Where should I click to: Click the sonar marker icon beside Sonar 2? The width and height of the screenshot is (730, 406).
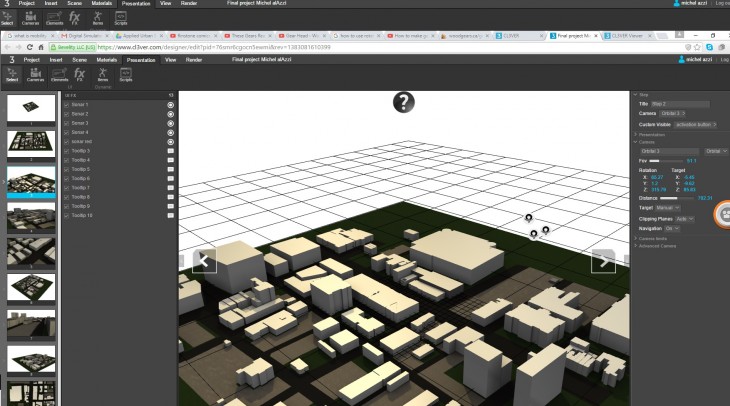[171, 114]
